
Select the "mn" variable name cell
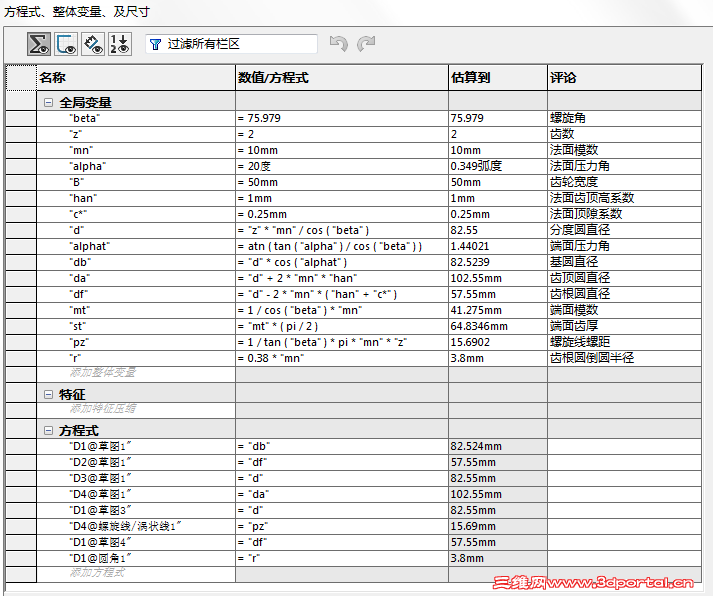point(136,150)
